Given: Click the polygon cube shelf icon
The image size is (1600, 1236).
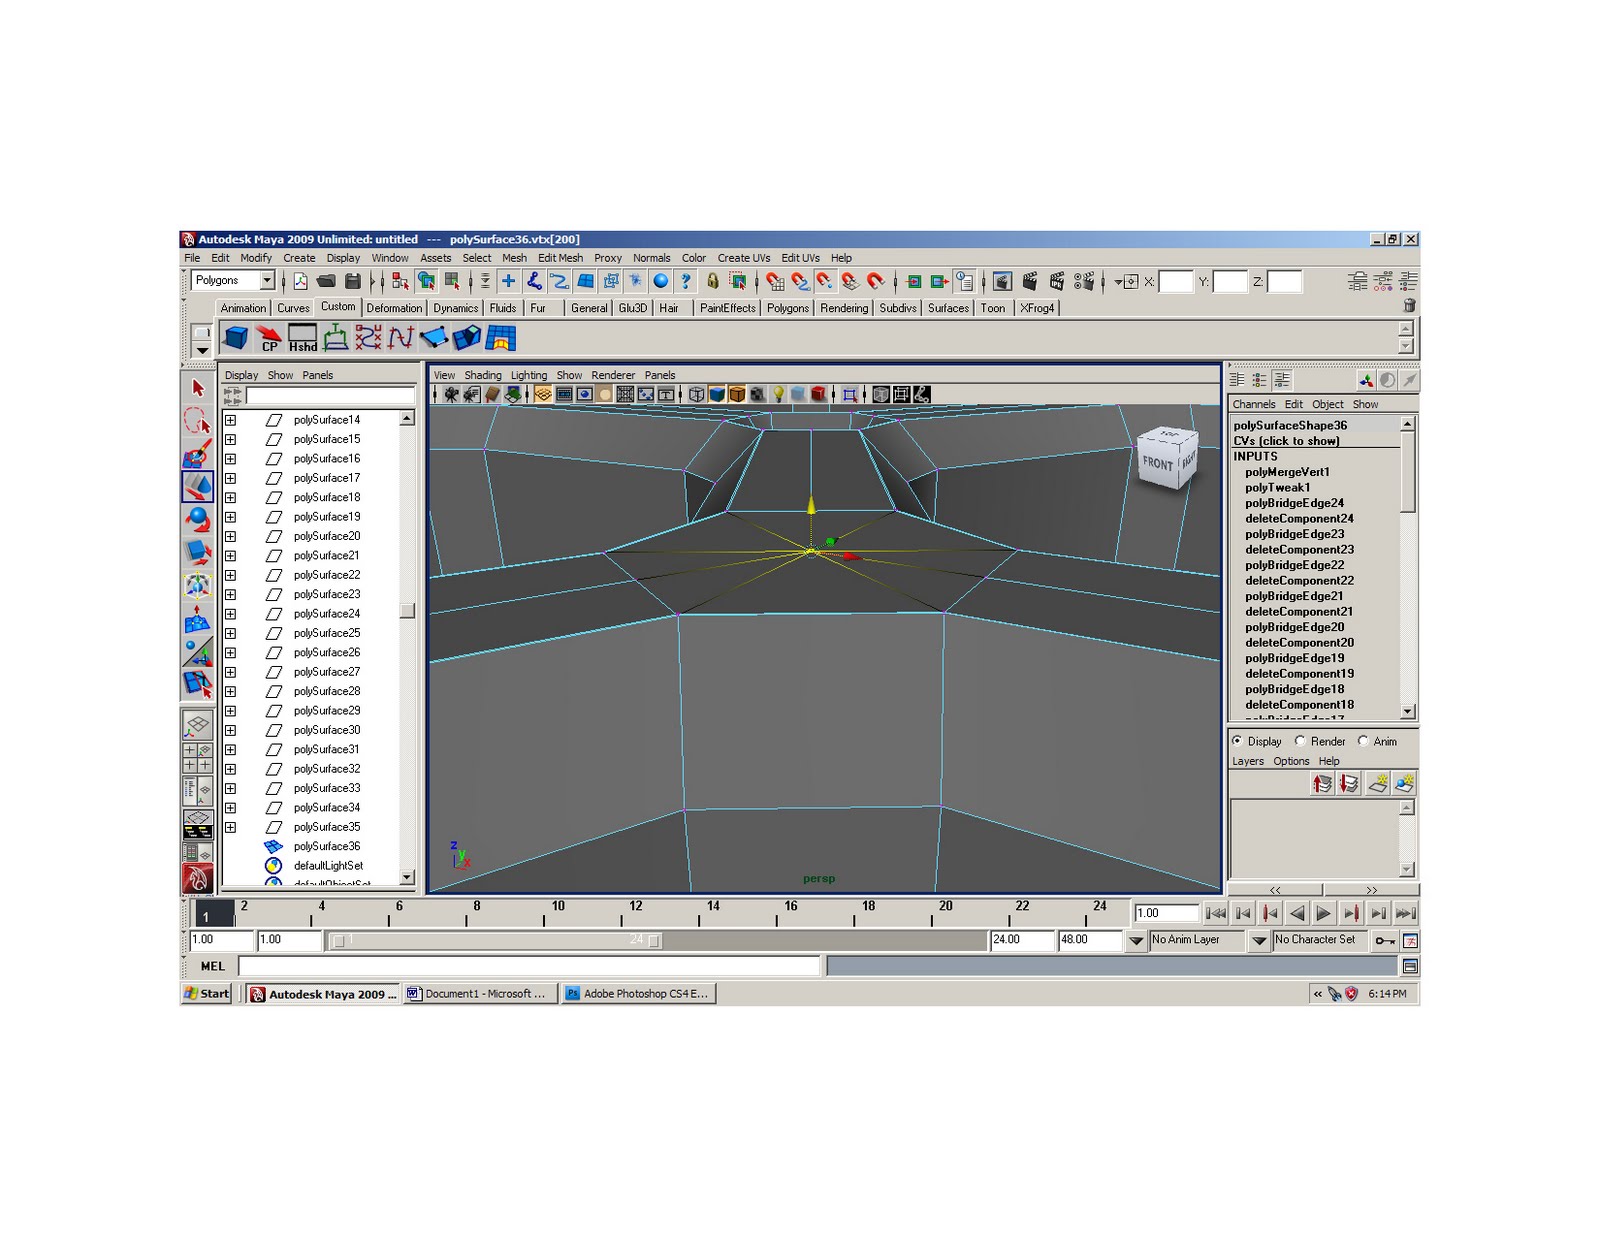Looking at the screenshot, I should tap(236, 338).
